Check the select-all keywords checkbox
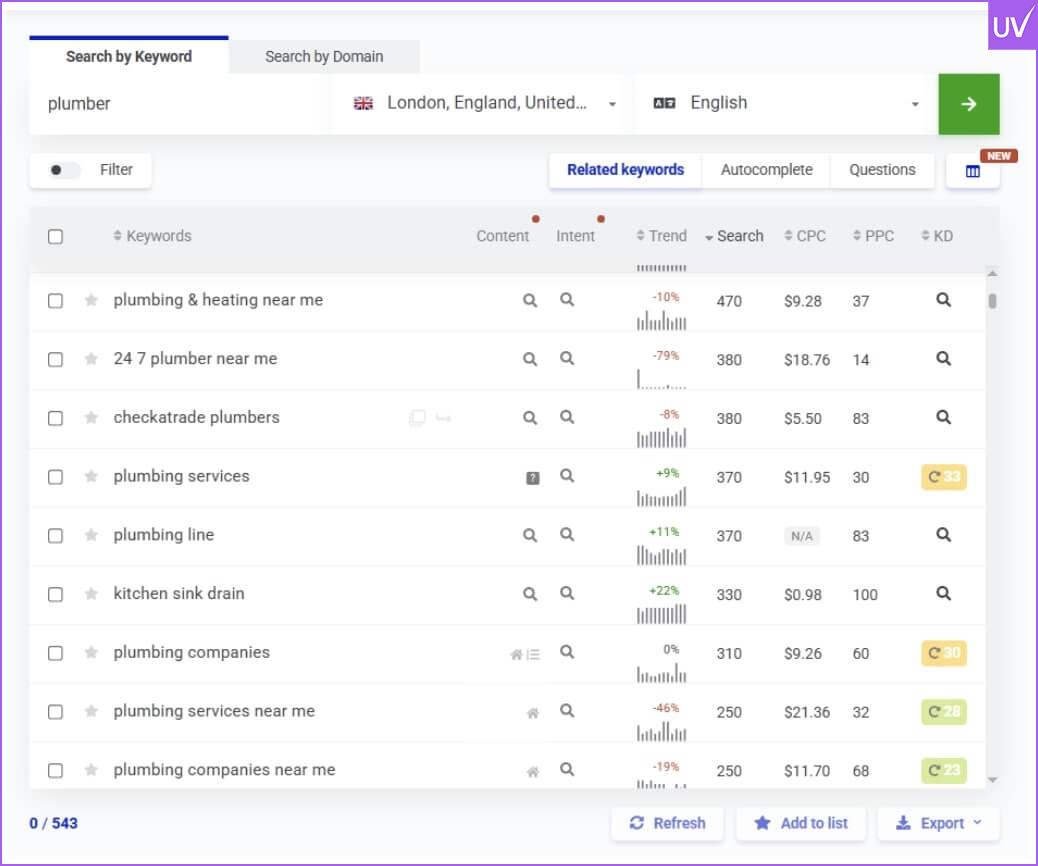Image resolution: width=1038 pixels, height=866 pixels. click(x=56, y=237)
